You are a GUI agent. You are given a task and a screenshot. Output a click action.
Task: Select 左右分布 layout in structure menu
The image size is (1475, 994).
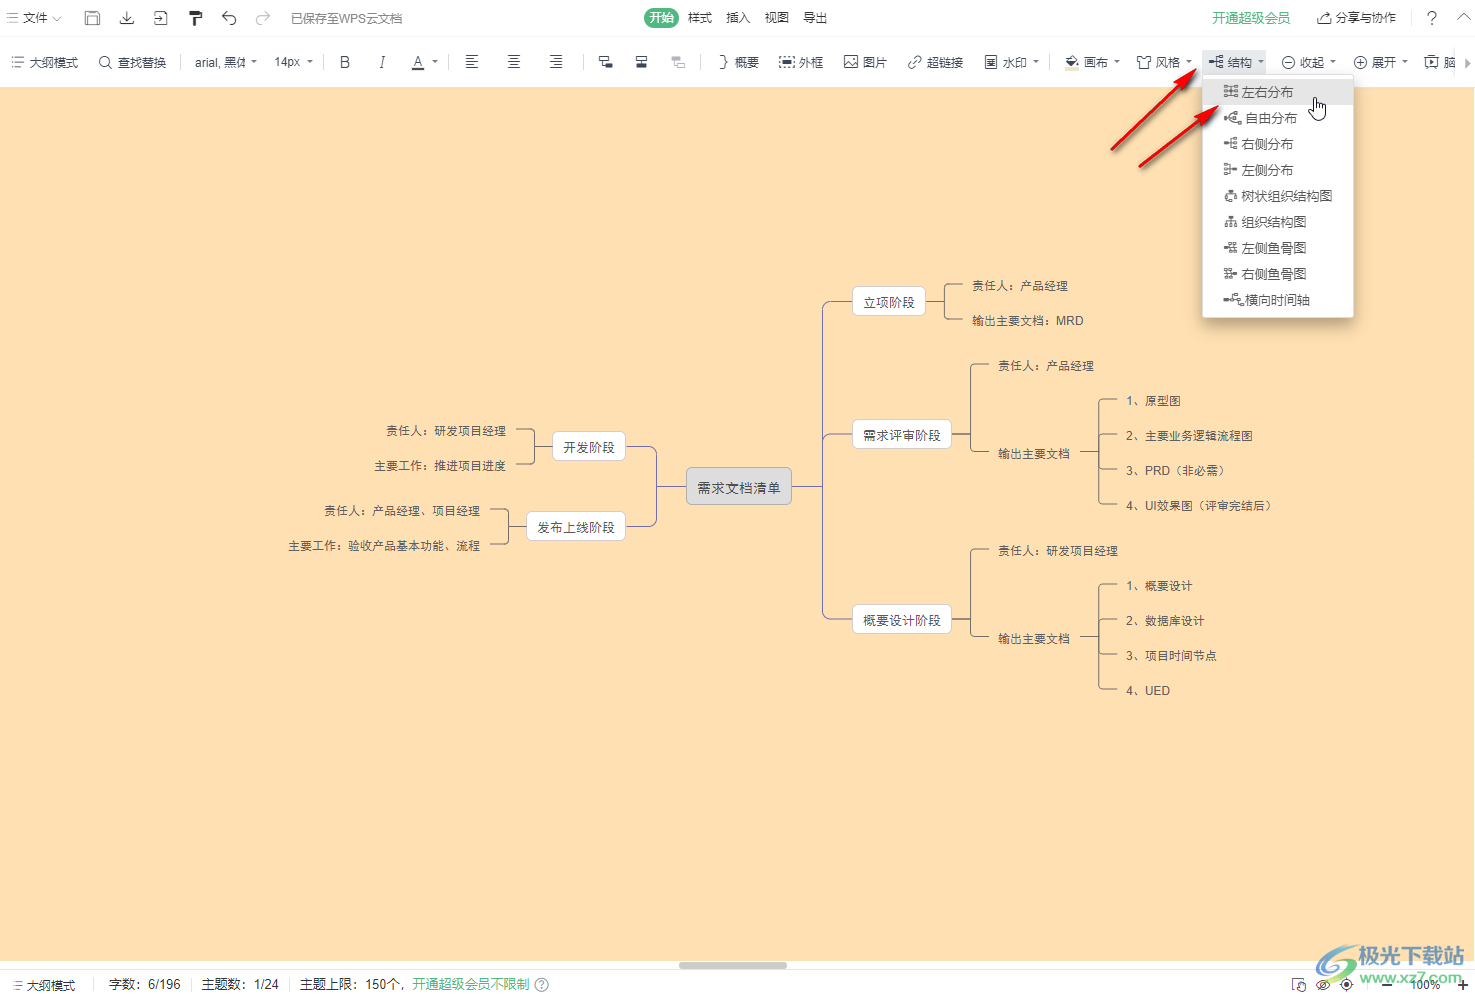(x=1278, y=92)
